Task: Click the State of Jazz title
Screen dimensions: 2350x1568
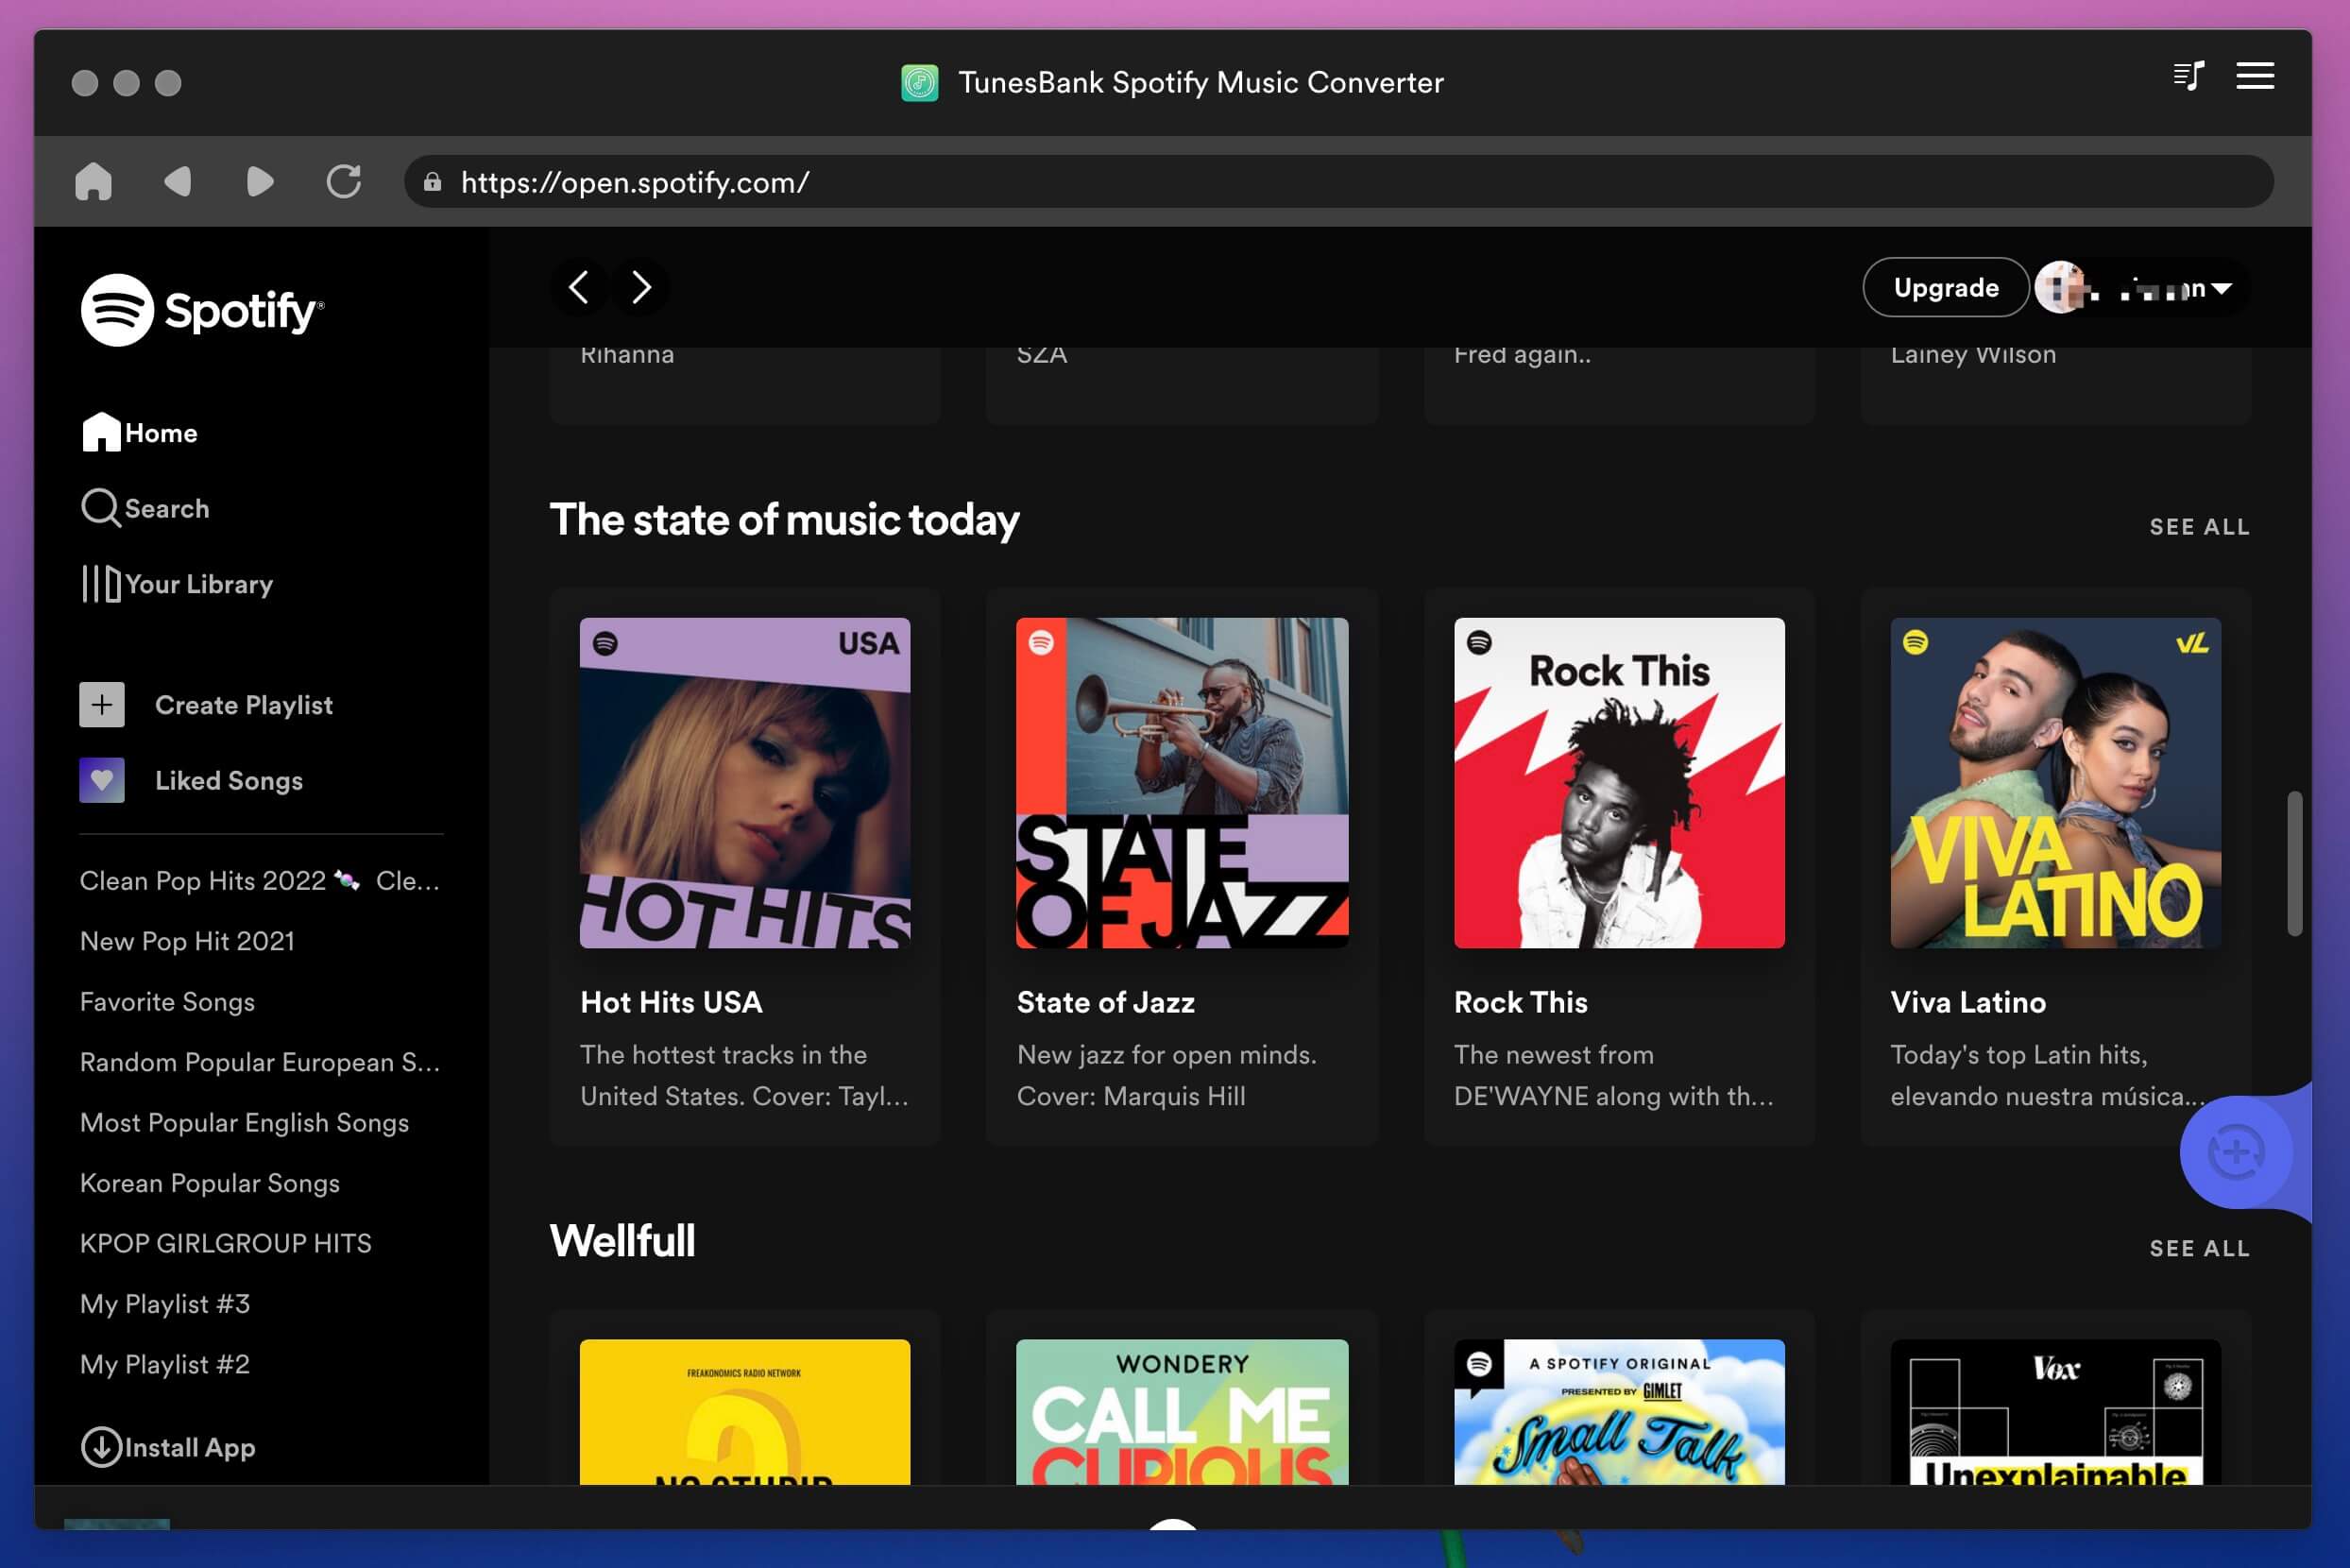Action: [x=1105, y=1003]
